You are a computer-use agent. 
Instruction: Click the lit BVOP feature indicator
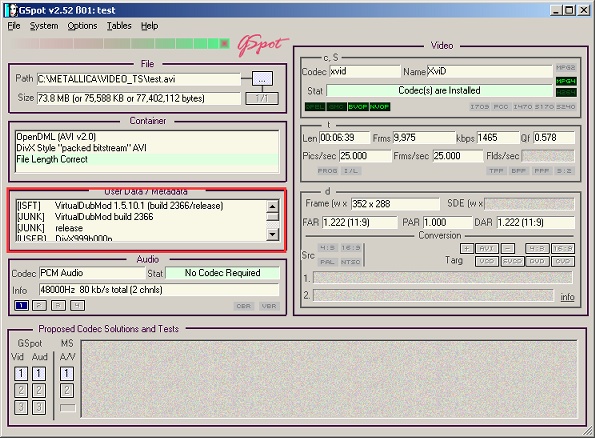pos(358,107)
